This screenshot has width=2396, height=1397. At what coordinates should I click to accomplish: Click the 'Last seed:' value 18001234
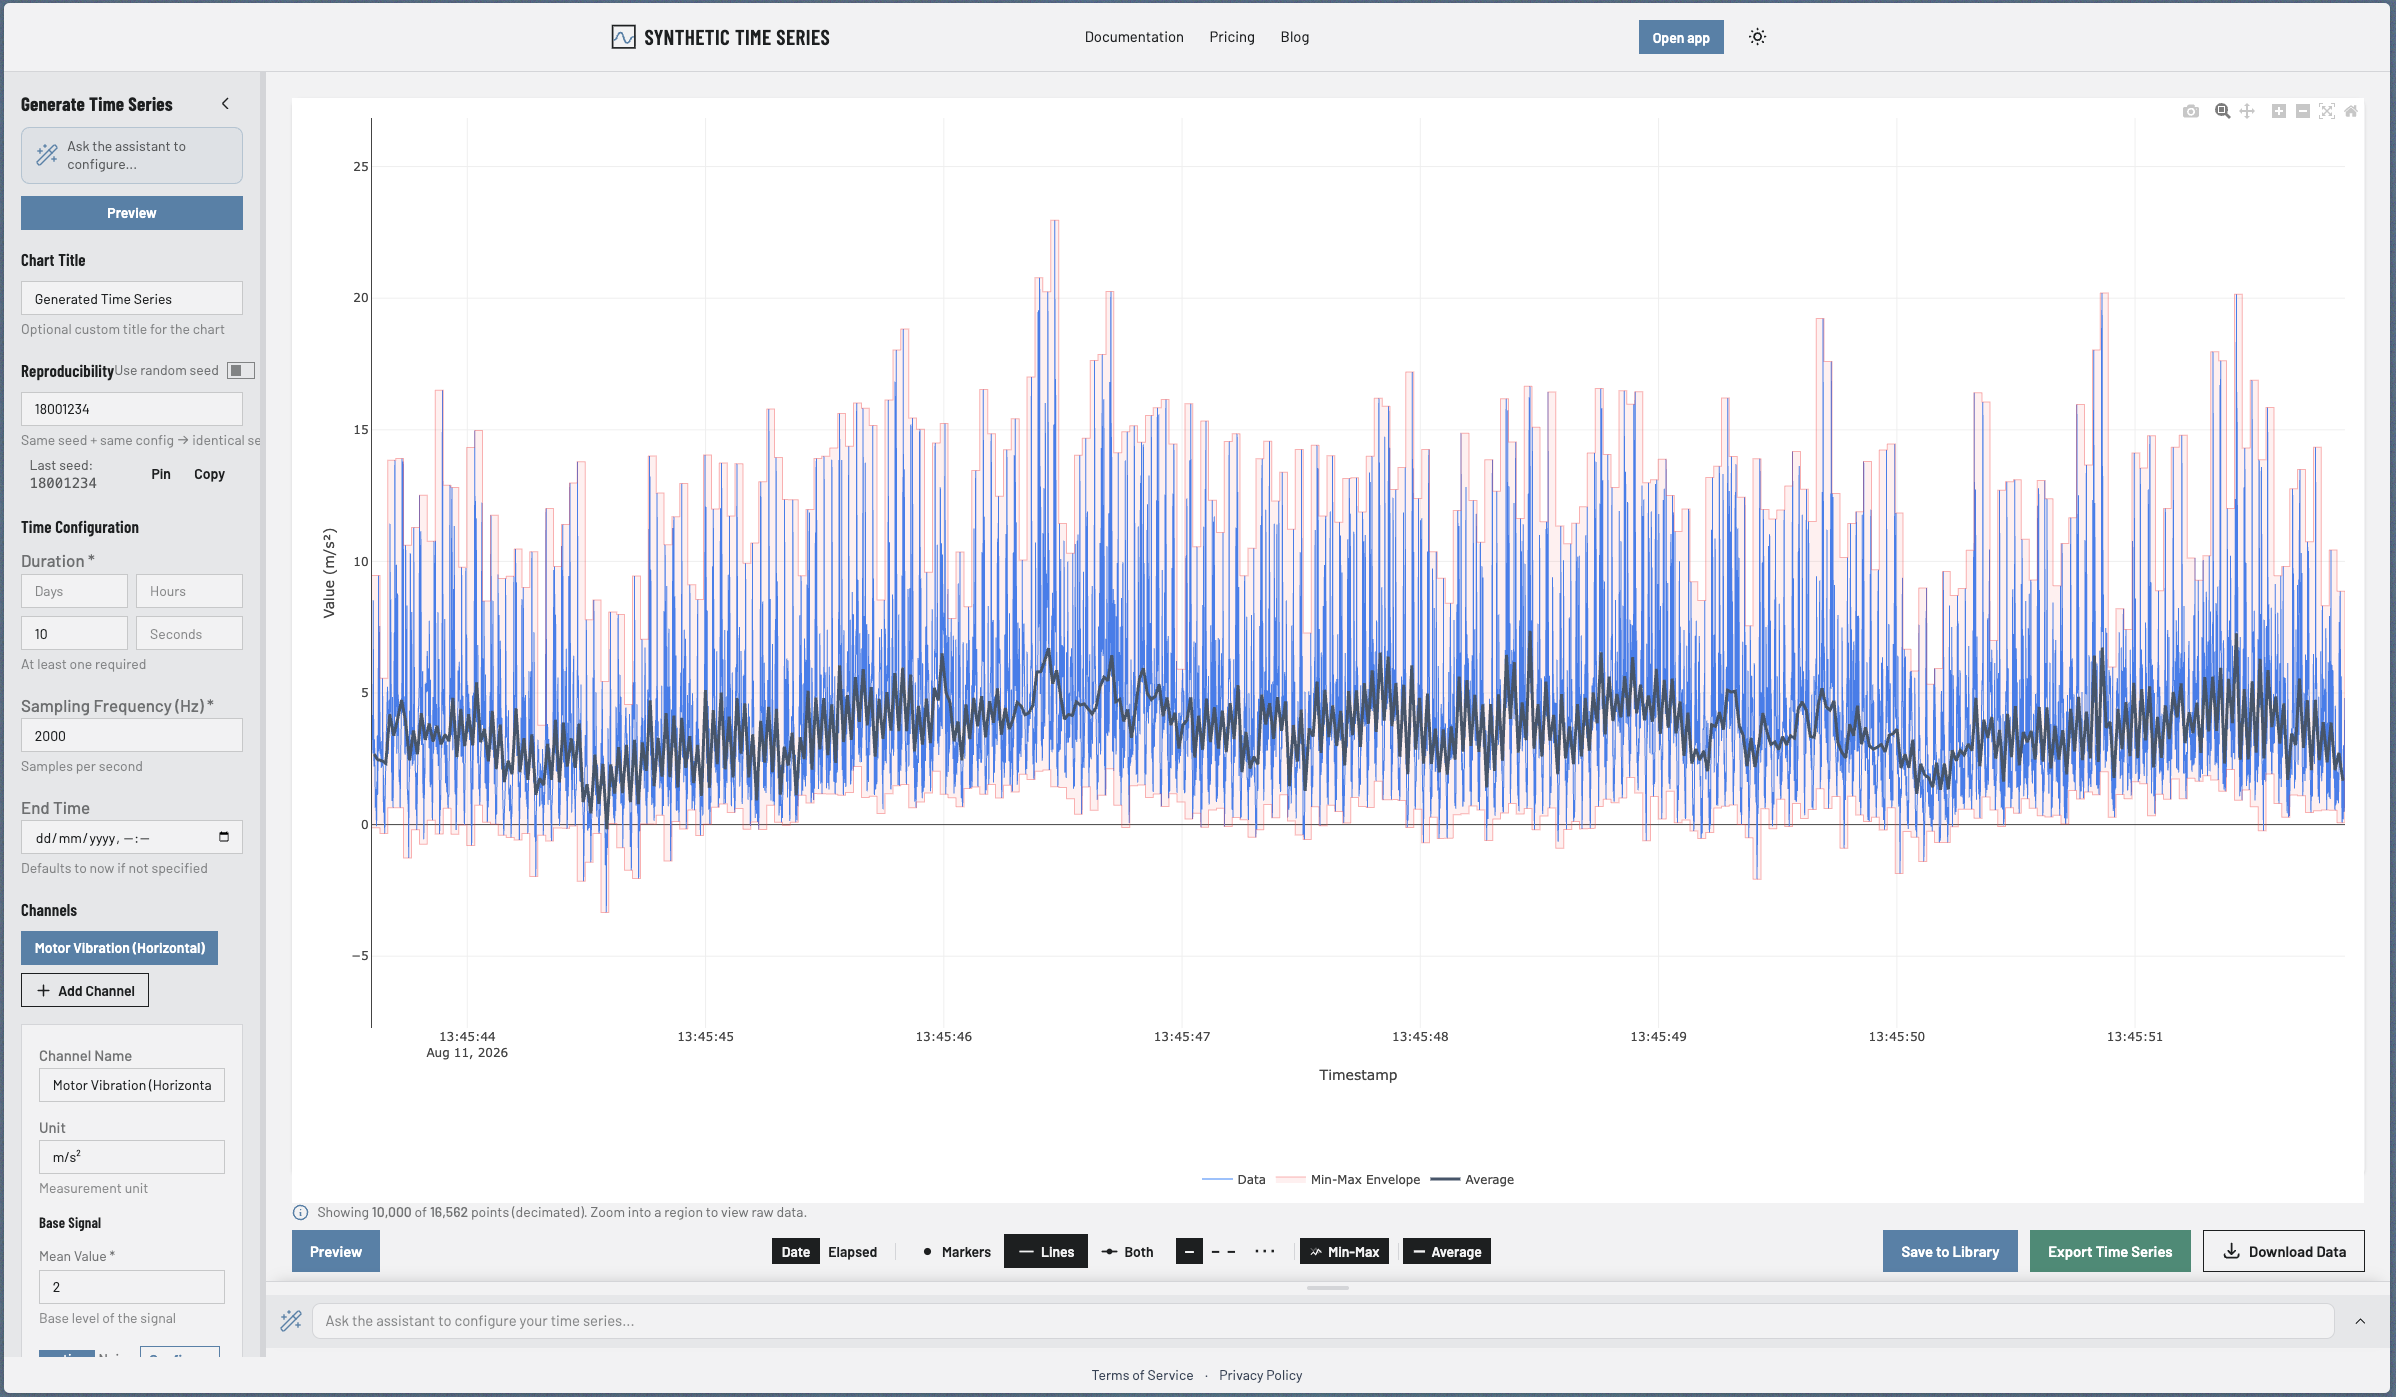point(63,483)
